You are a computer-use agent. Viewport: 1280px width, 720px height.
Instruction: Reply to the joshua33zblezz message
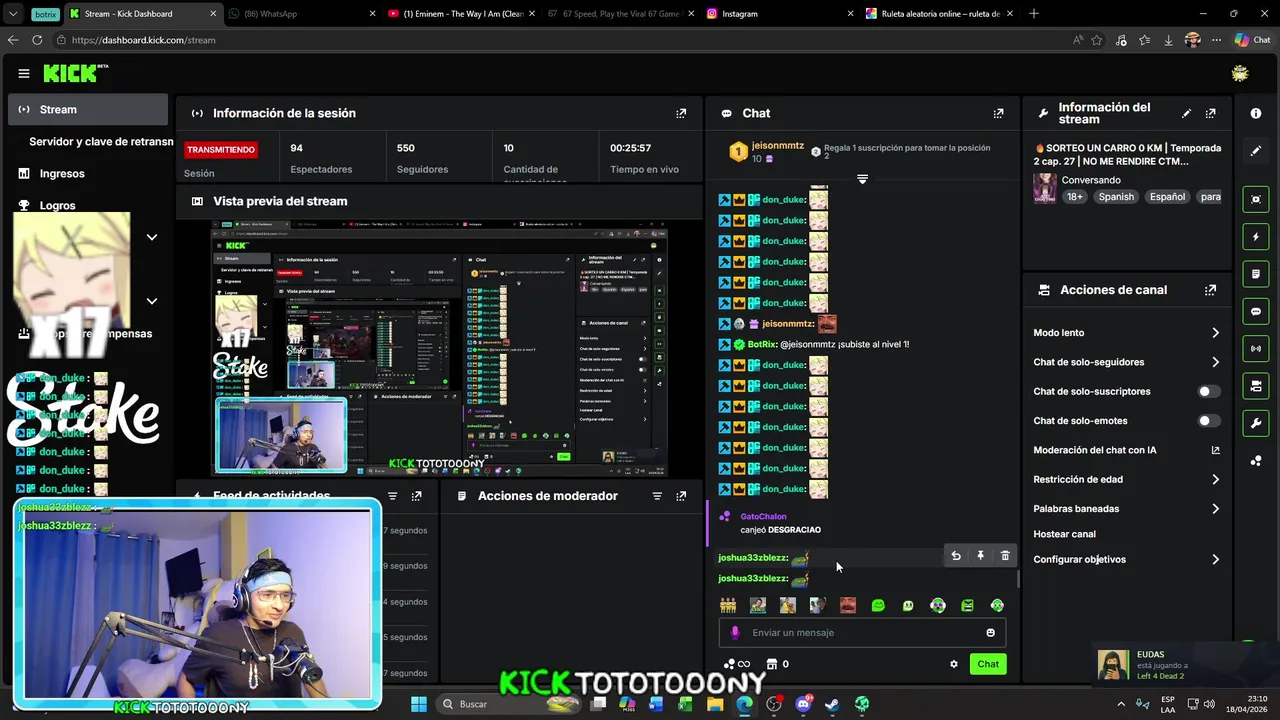956,556
